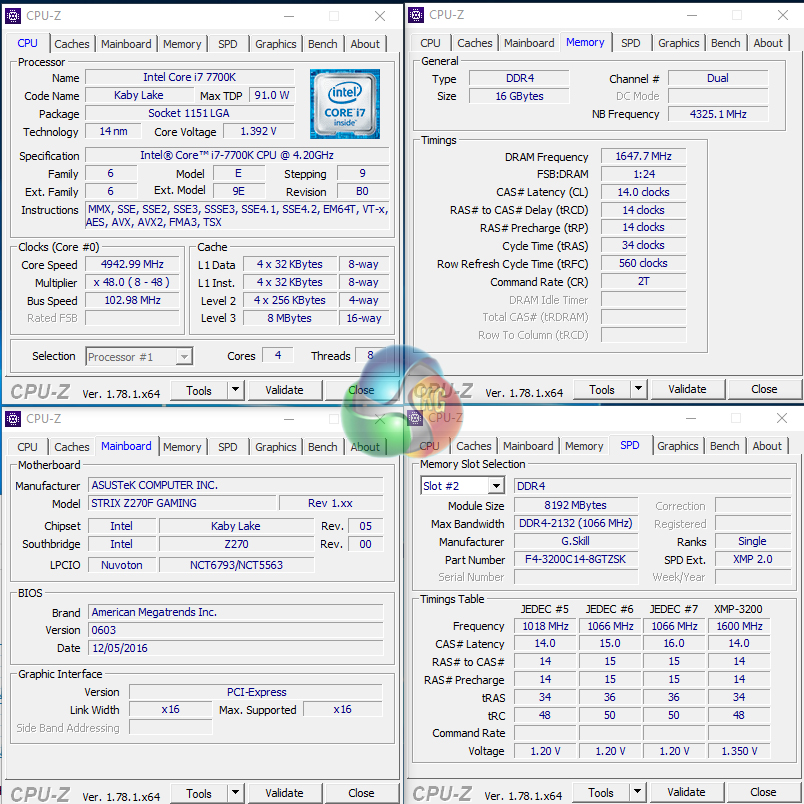
Task: Select Graphics tab in the motherboard info window
Action: (x=276, y=447)
